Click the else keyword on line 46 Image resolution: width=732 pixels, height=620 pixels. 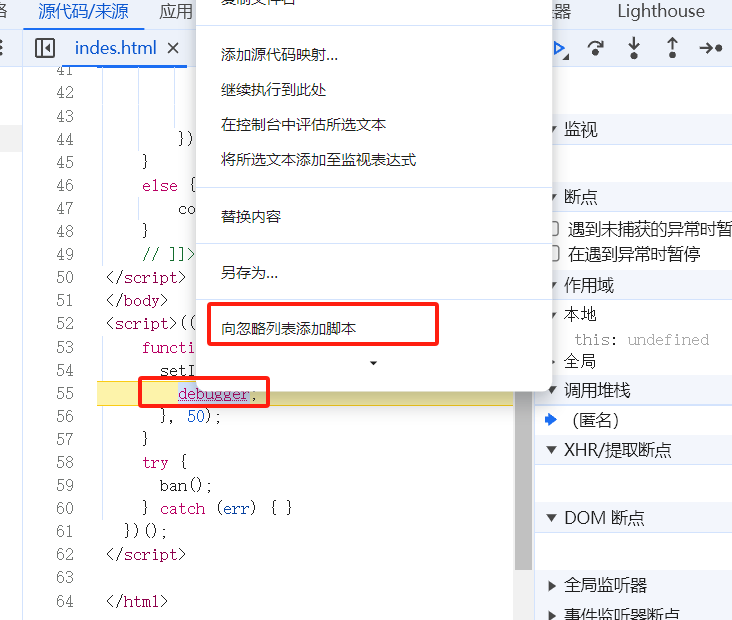pyautogui.click(x=160, y=186)
